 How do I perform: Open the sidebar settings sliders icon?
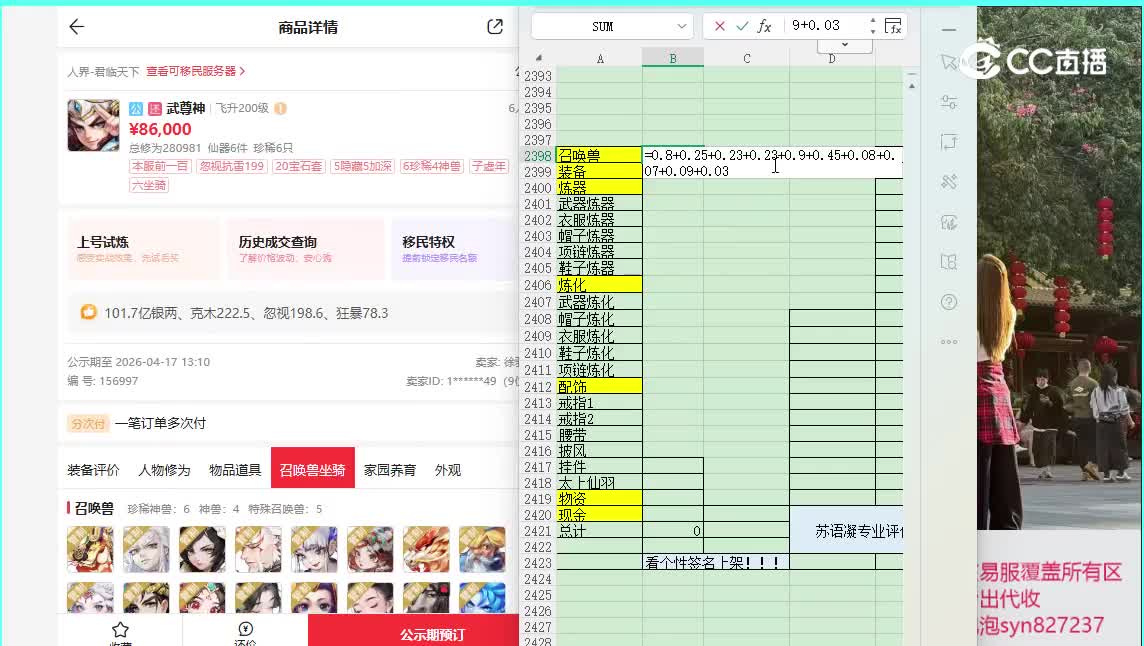point(949,102)
